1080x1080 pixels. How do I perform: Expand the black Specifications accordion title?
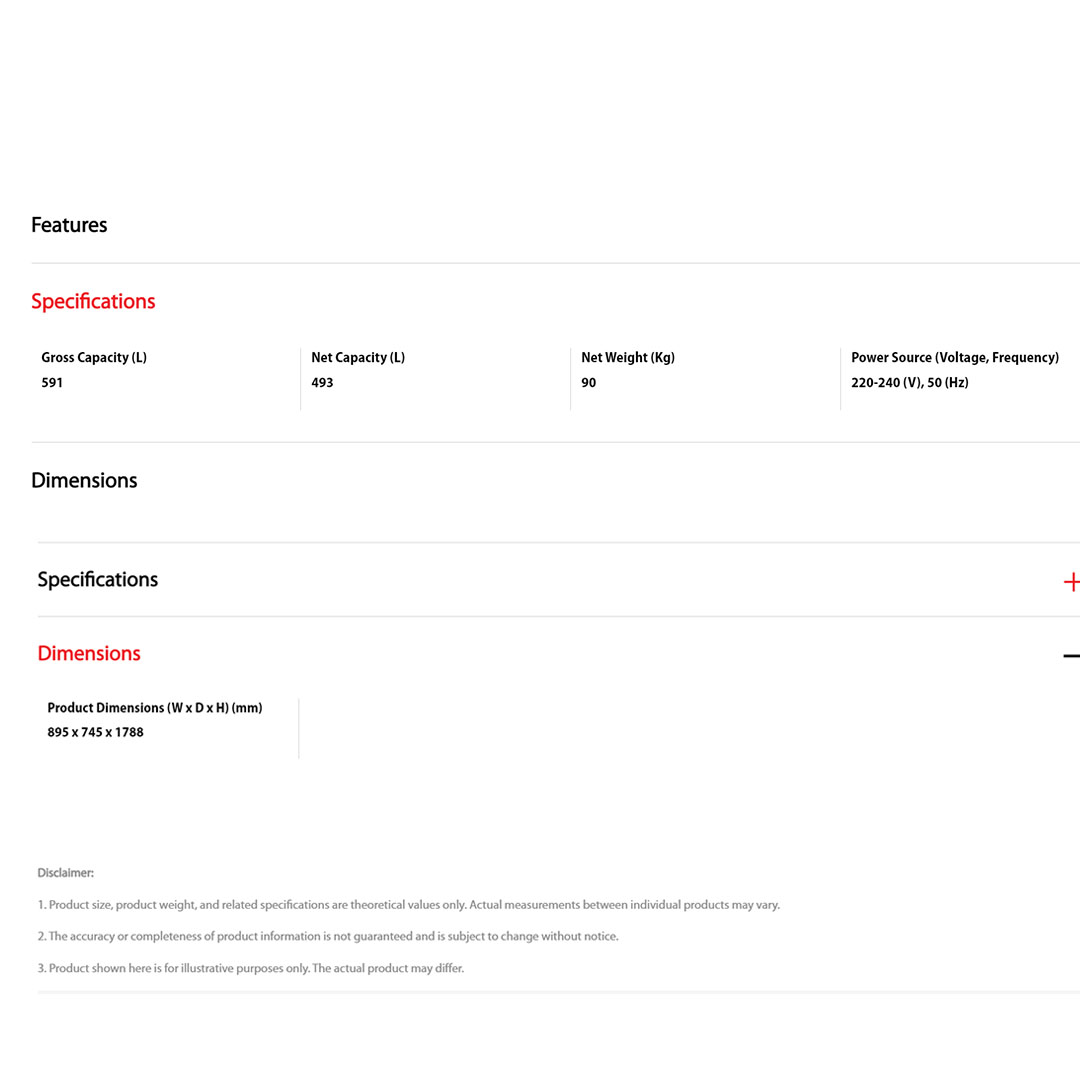click(x=98, y=580)
